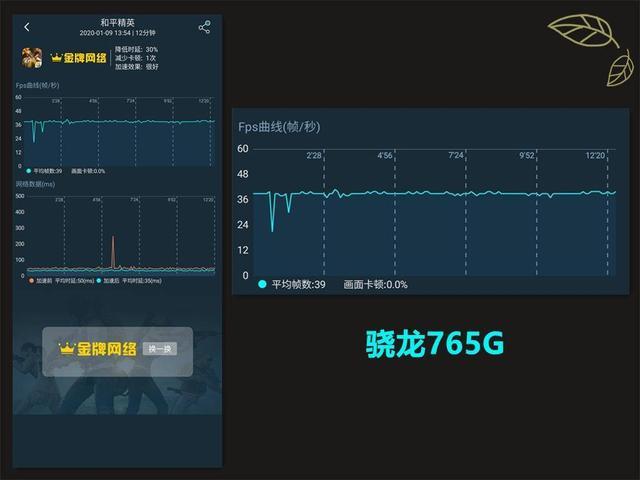This screenshot has height=480, width=640.
Task: Click the 9'52 time marker in enlarged chart
Action: tap(527, 156)
